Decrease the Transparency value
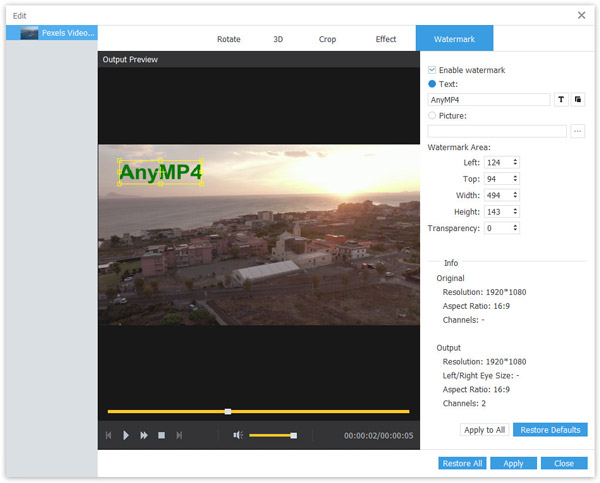This screenshot has height=483, width=600. coord(515,230)
